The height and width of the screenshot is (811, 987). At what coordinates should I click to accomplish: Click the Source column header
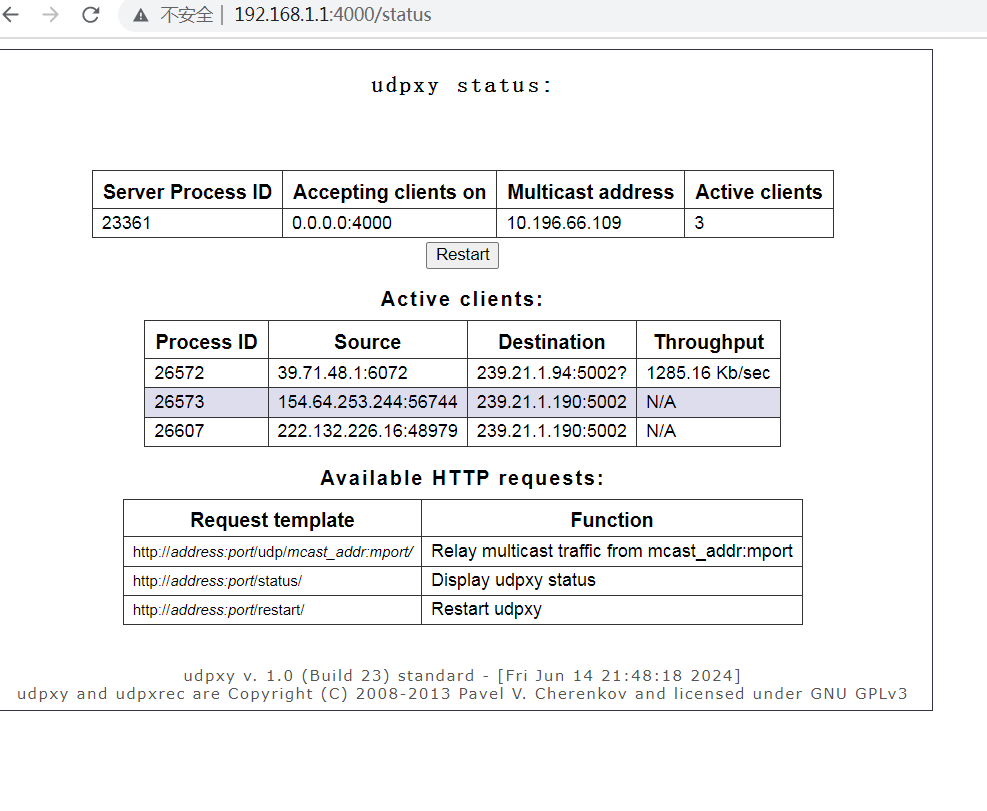[367, 342]
